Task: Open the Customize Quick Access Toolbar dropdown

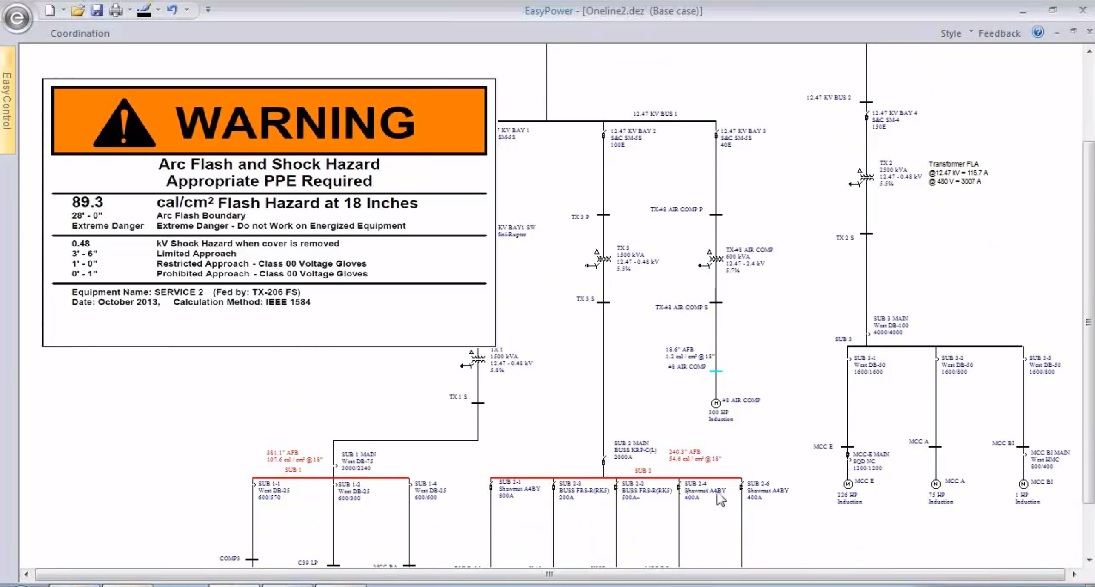Action: [x=207, y=10]
